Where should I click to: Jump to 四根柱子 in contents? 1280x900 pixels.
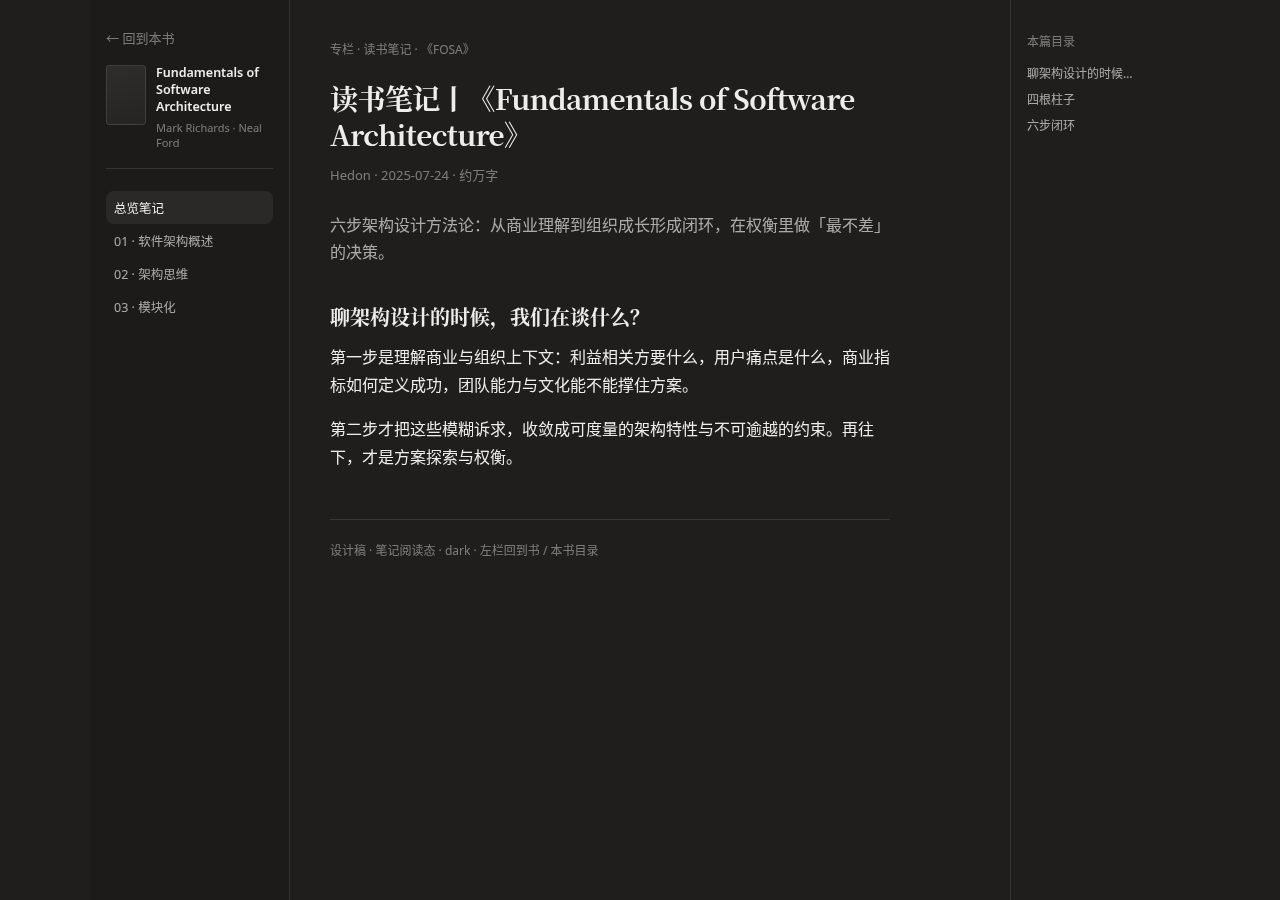[x=1051, y=99]
